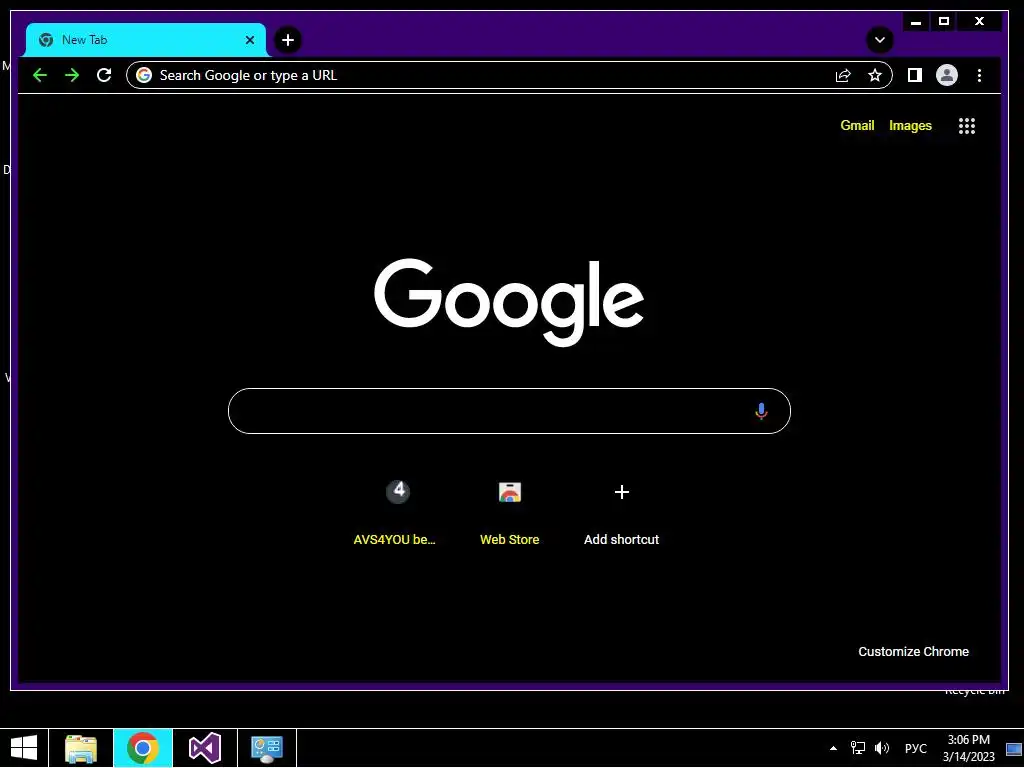1024x768 pixels.
Task: Launch Visual Studio from the taskbar
Action: (204, 748)
